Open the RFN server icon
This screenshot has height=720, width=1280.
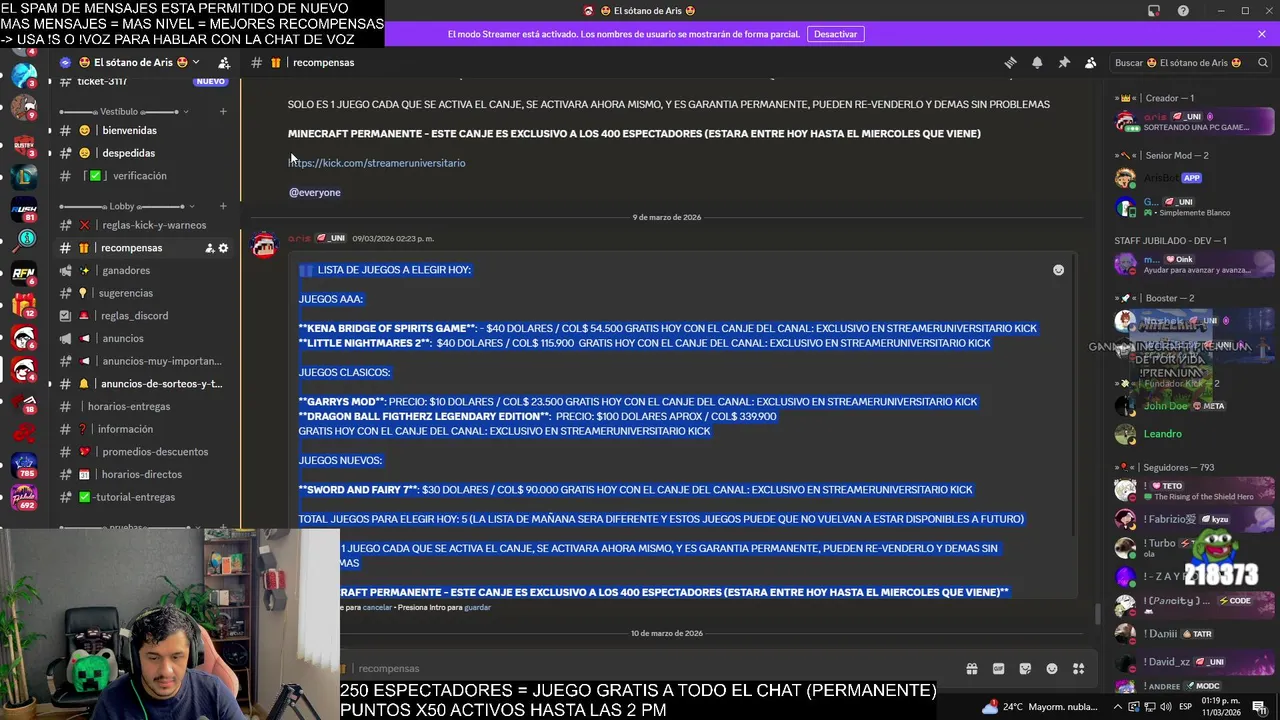click(x=24, y=273)
